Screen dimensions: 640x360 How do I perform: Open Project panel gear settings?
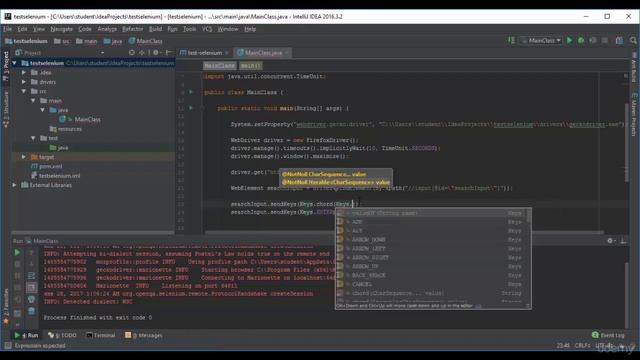(156, 53)
